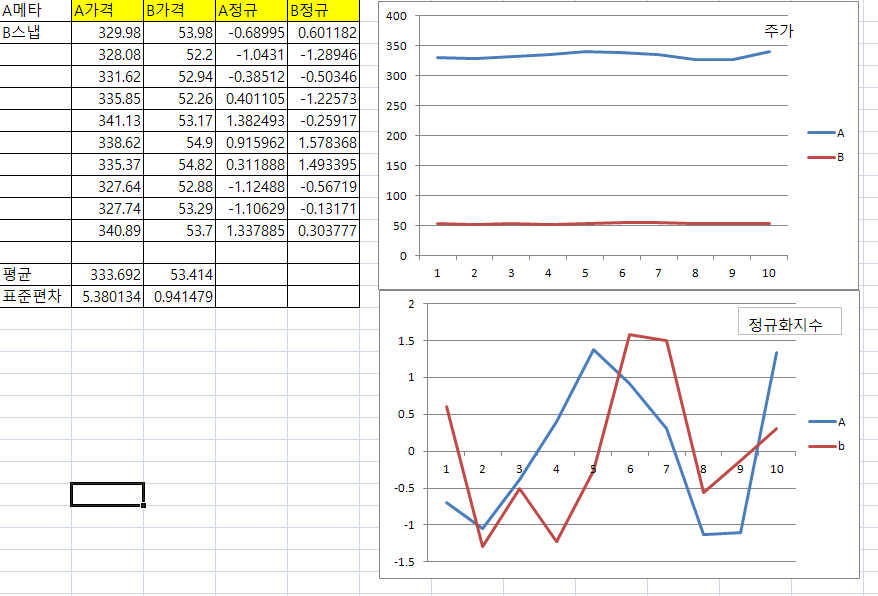
Task: Select cell with value -1.0431
Action: [251, 55]
